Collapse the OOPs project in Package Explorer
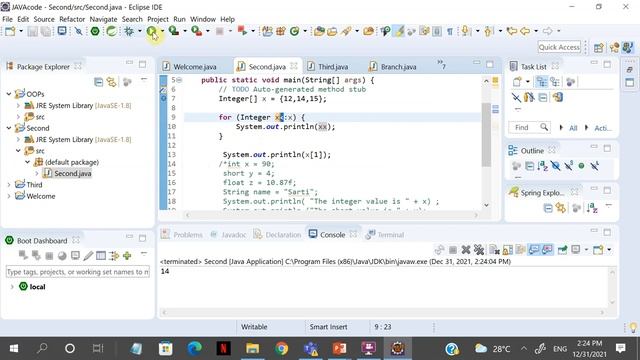This screenshot has height=360, width=640. pyautogui.click(x=9, y=94)
